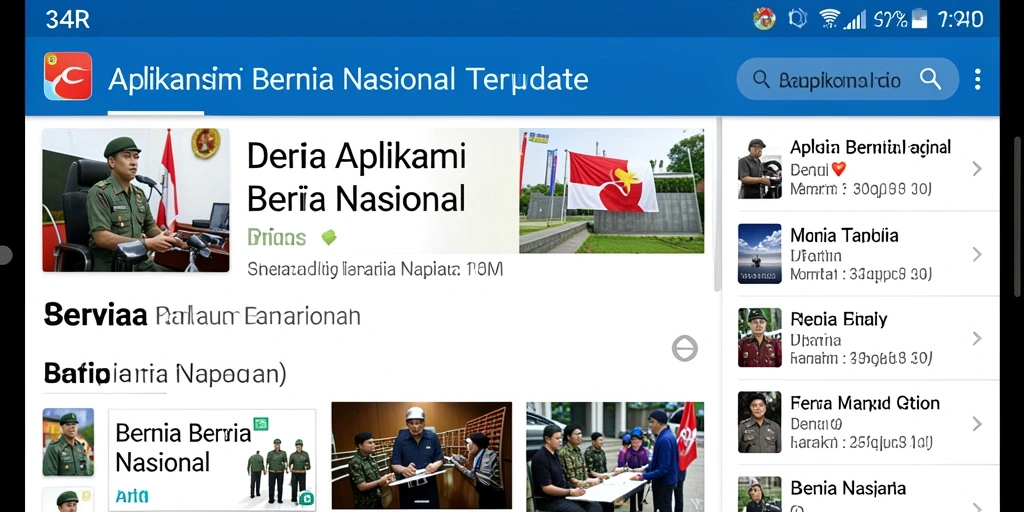
Task: Tap the green verified badge icon
Action: pos(328,237)
